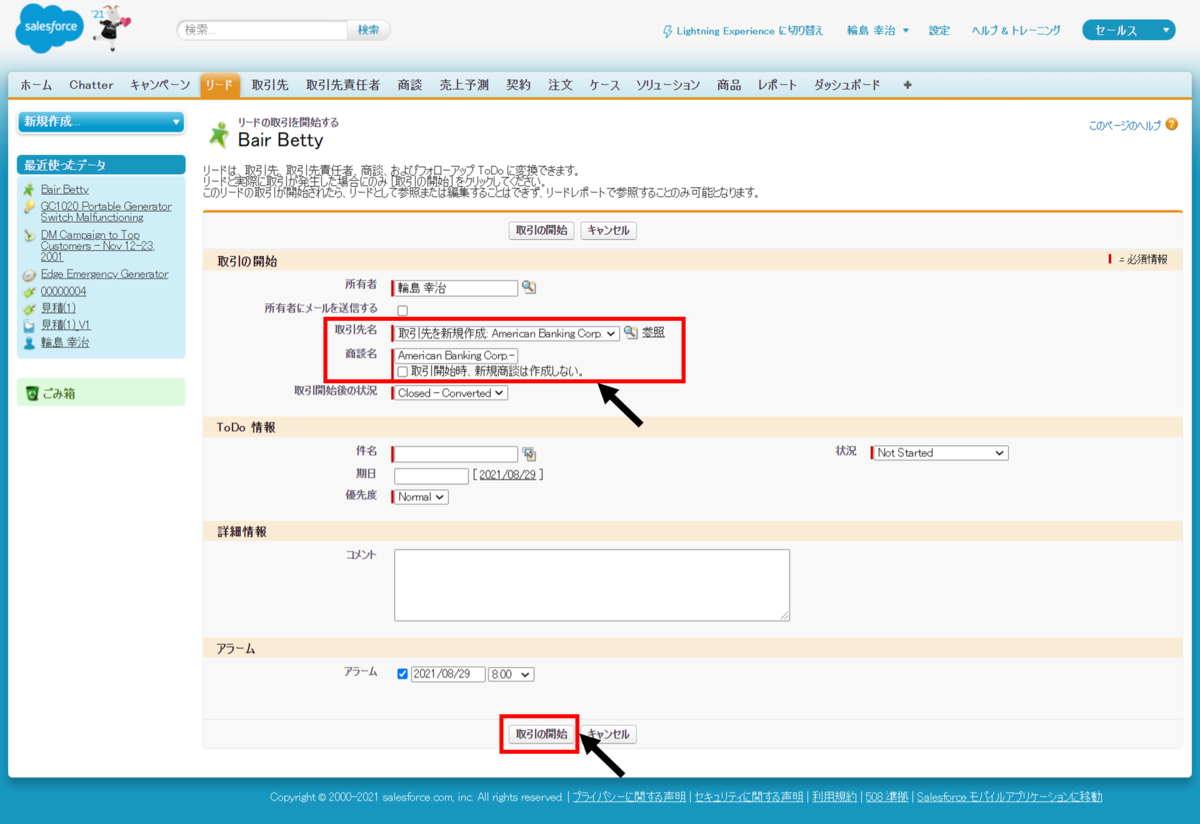
Task: Open the priority Normal dropdown
Action: 421,497
